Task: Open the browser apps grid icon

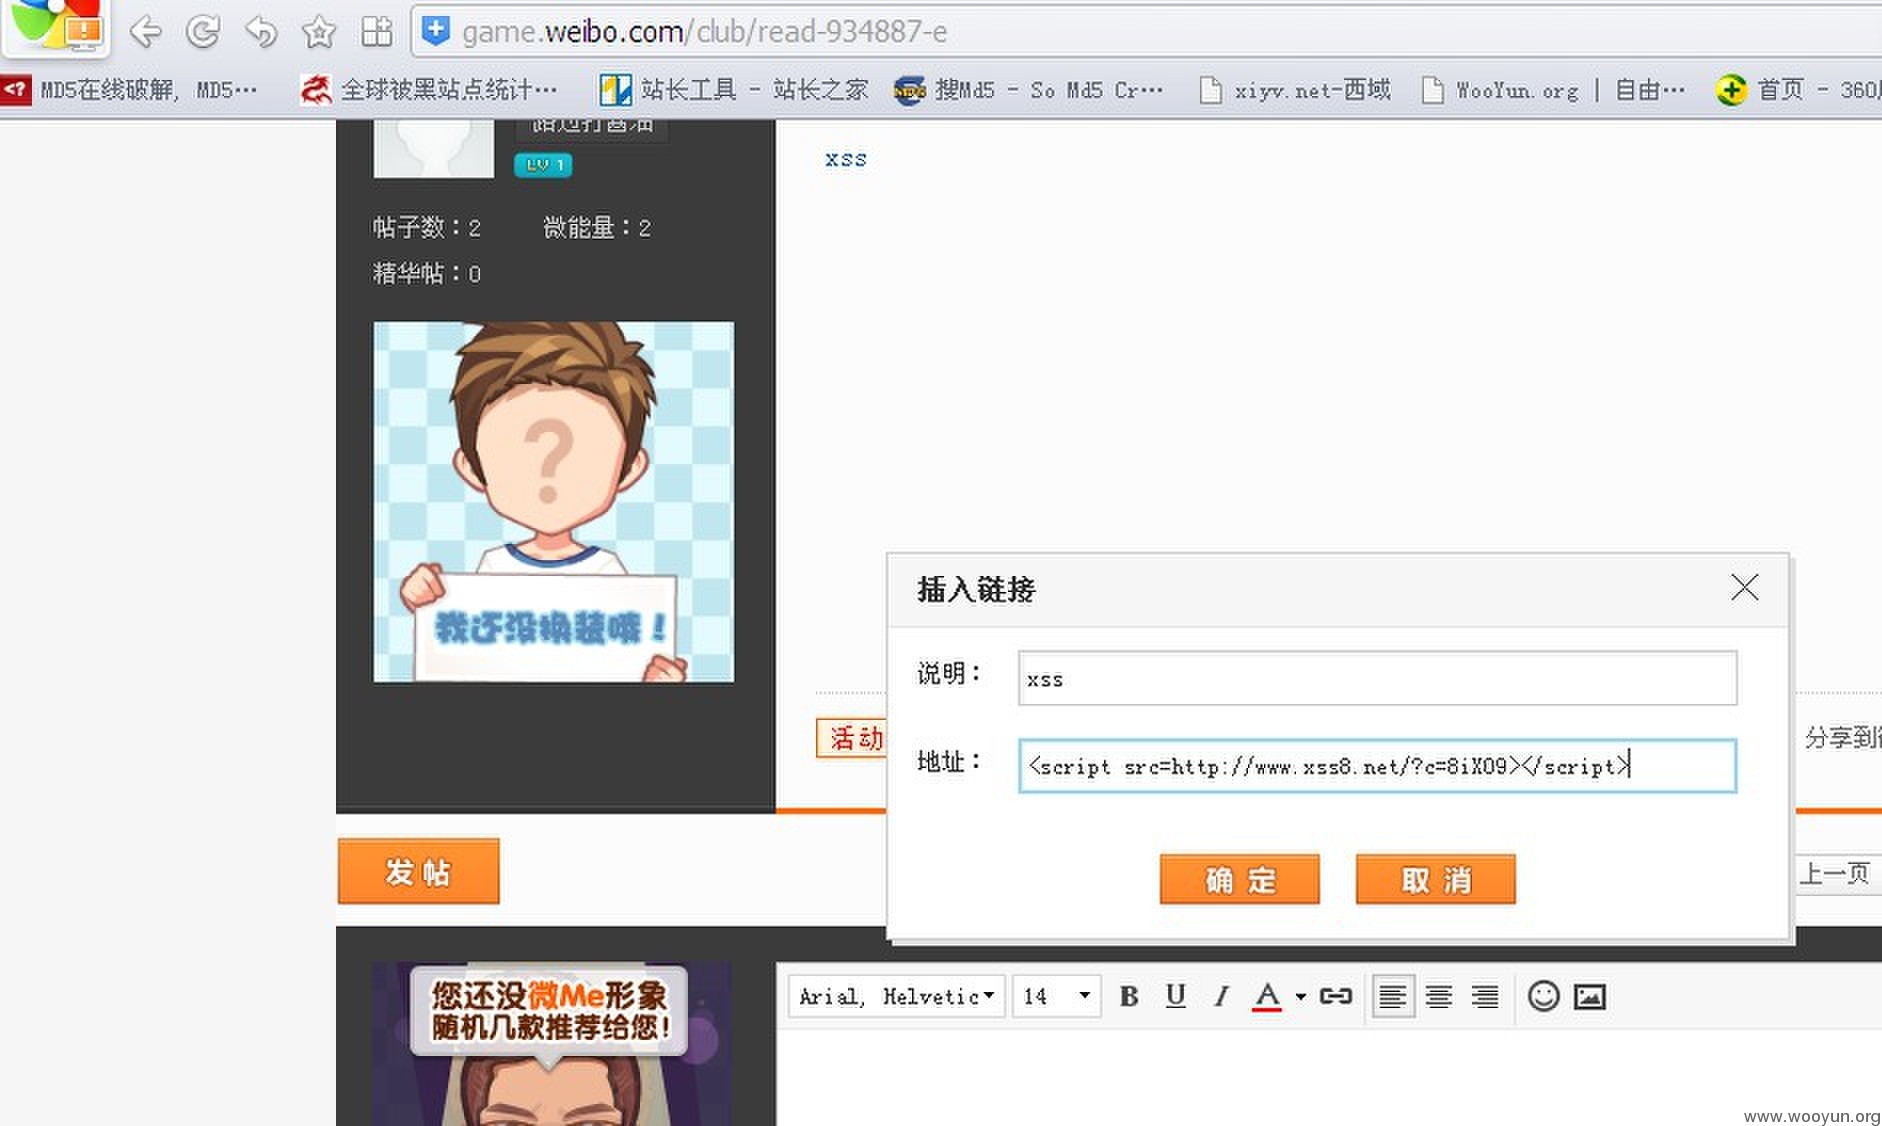Action: (377, 32)
